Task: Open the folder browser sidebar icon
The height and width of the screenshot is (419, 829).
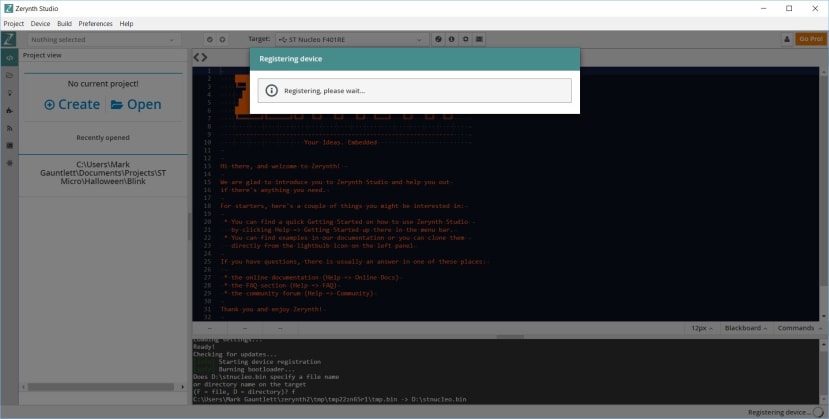Action: click(9, 75)
